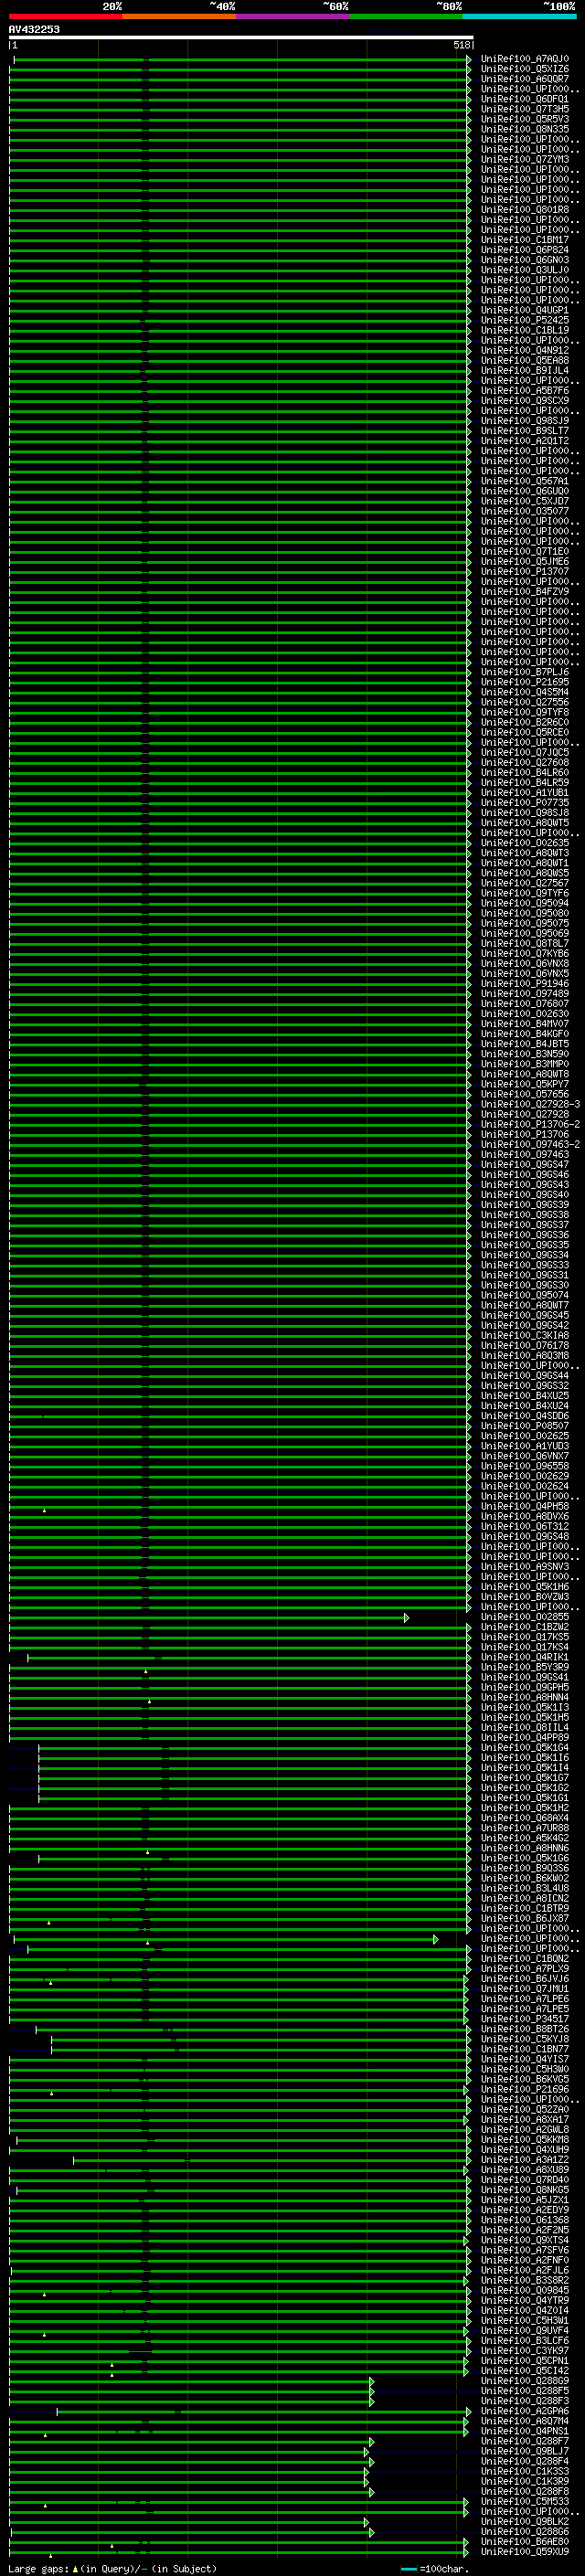Image resolution: width=585 pixels, height=2576 pixels.
Task: Click the UniRef100_C1BL19 label
Action: coord(525,330)
